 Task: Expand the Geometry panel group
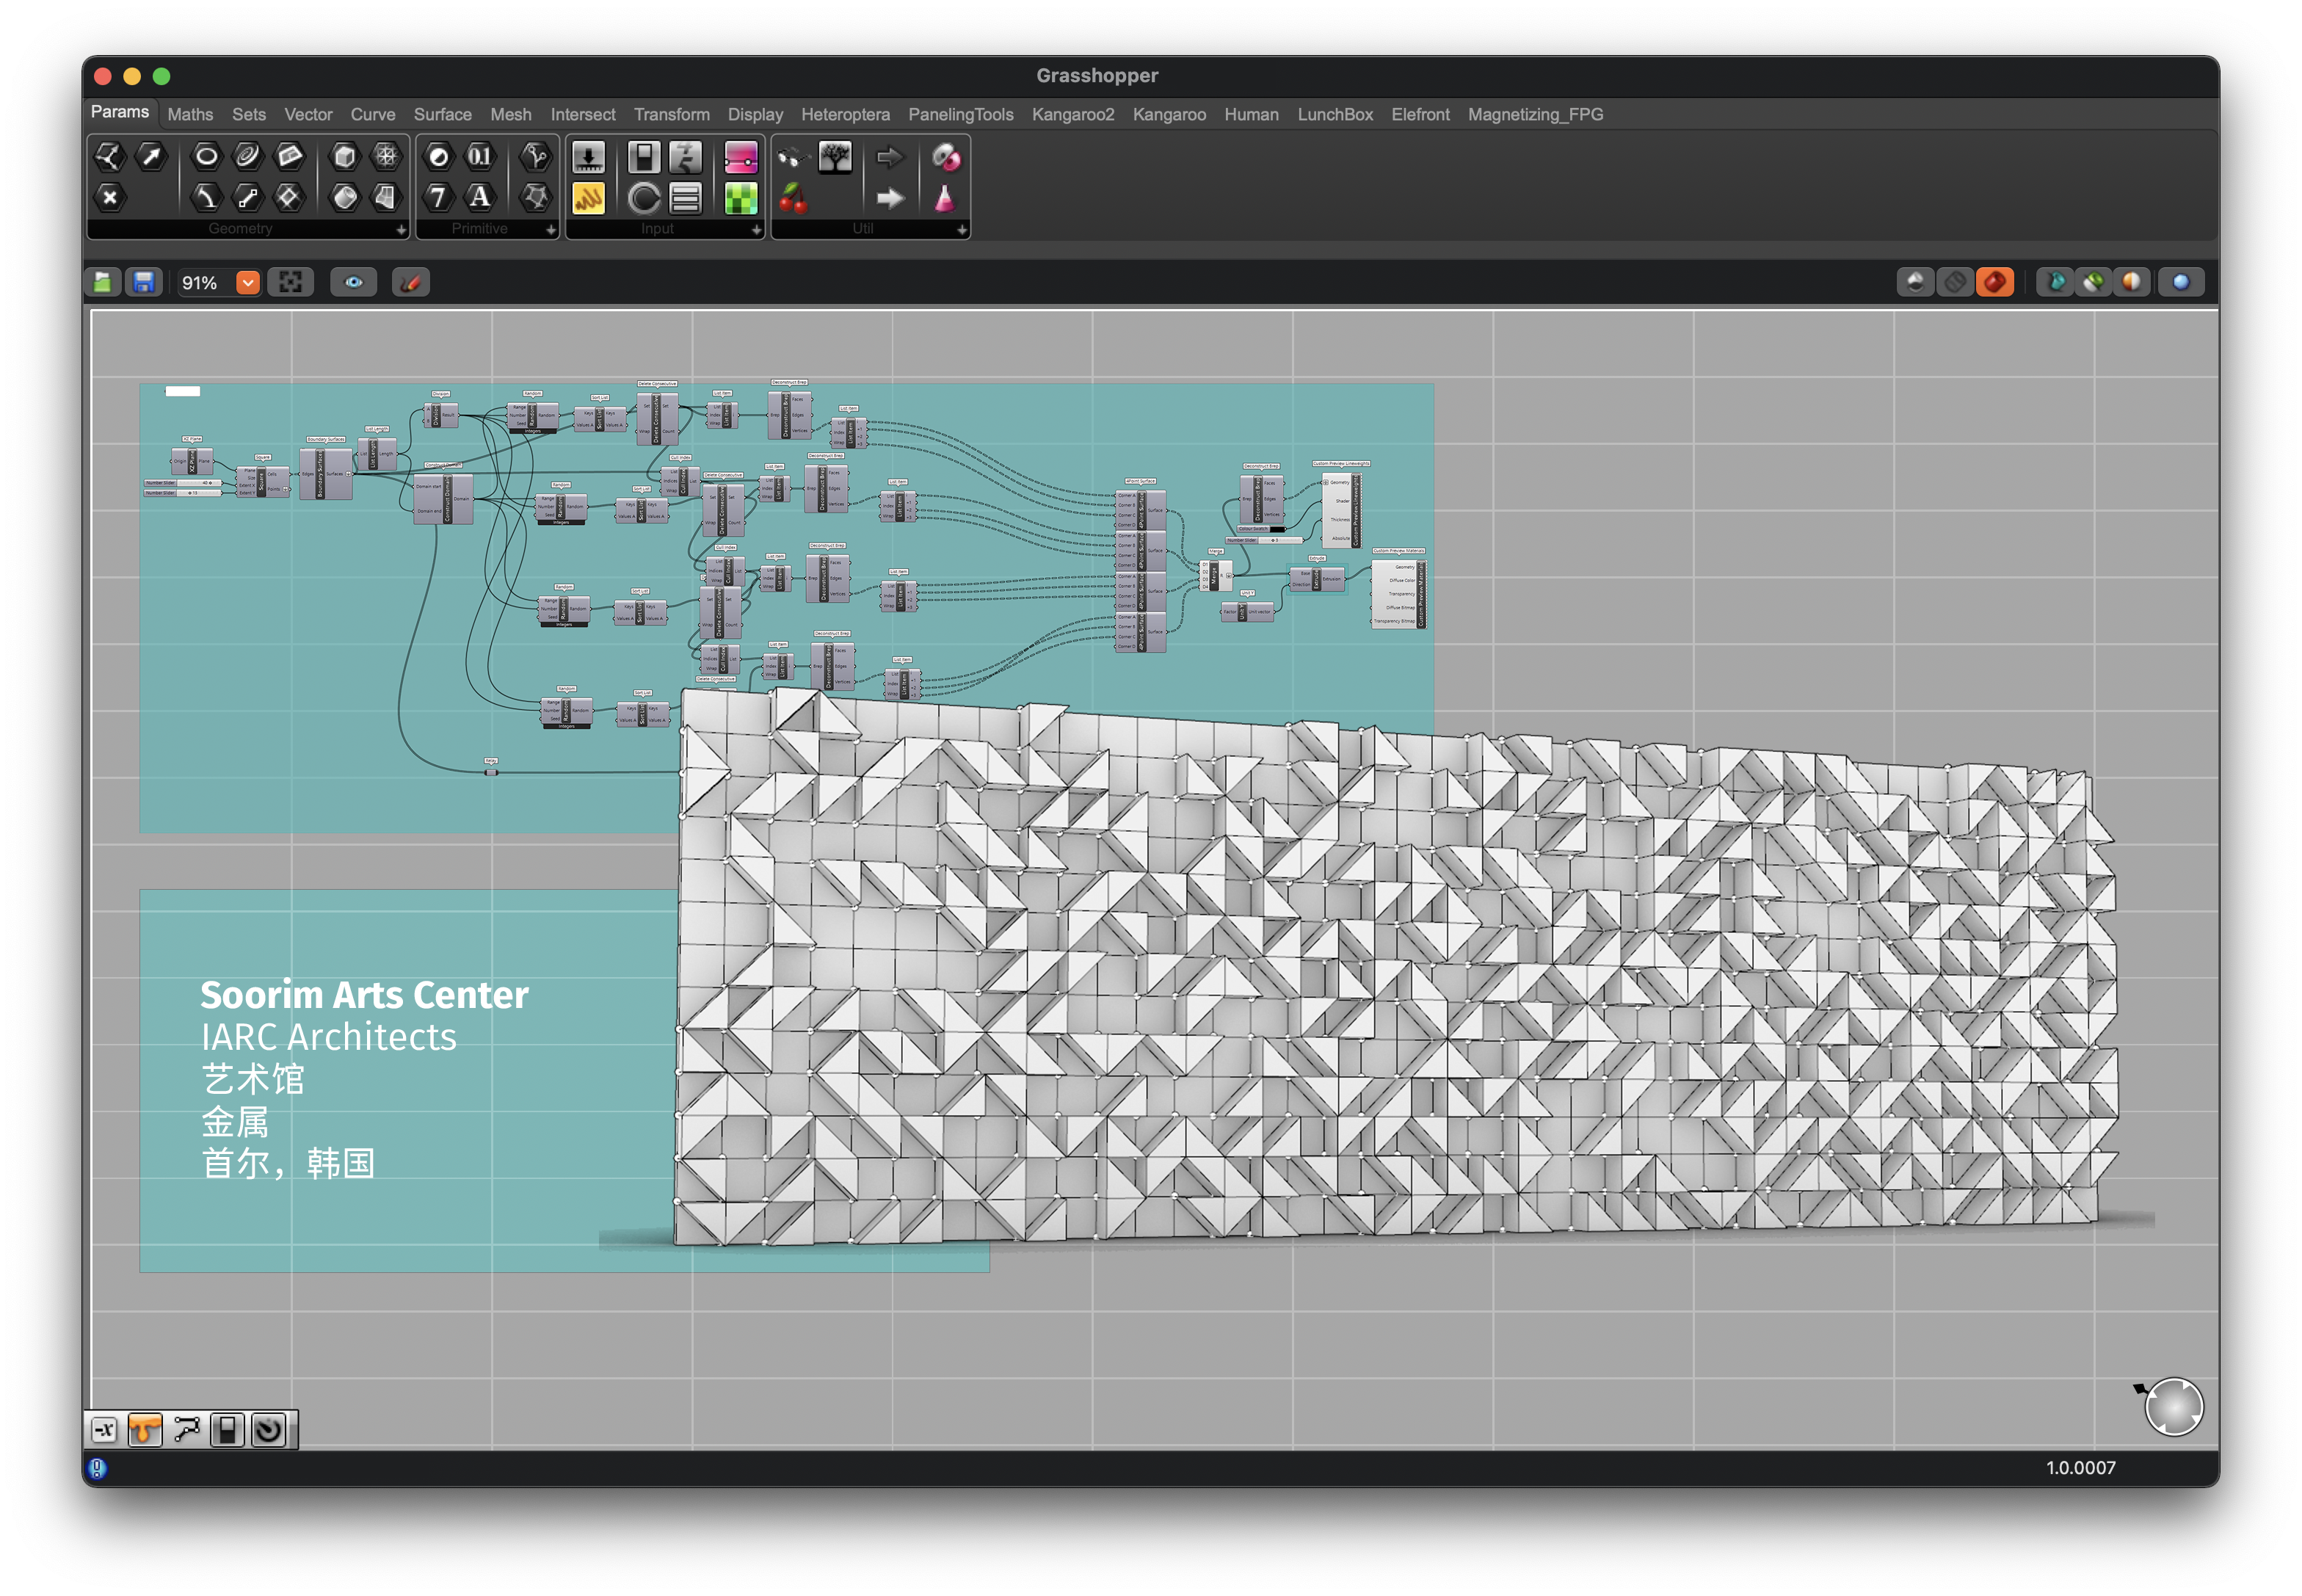(x=401, y=230)
